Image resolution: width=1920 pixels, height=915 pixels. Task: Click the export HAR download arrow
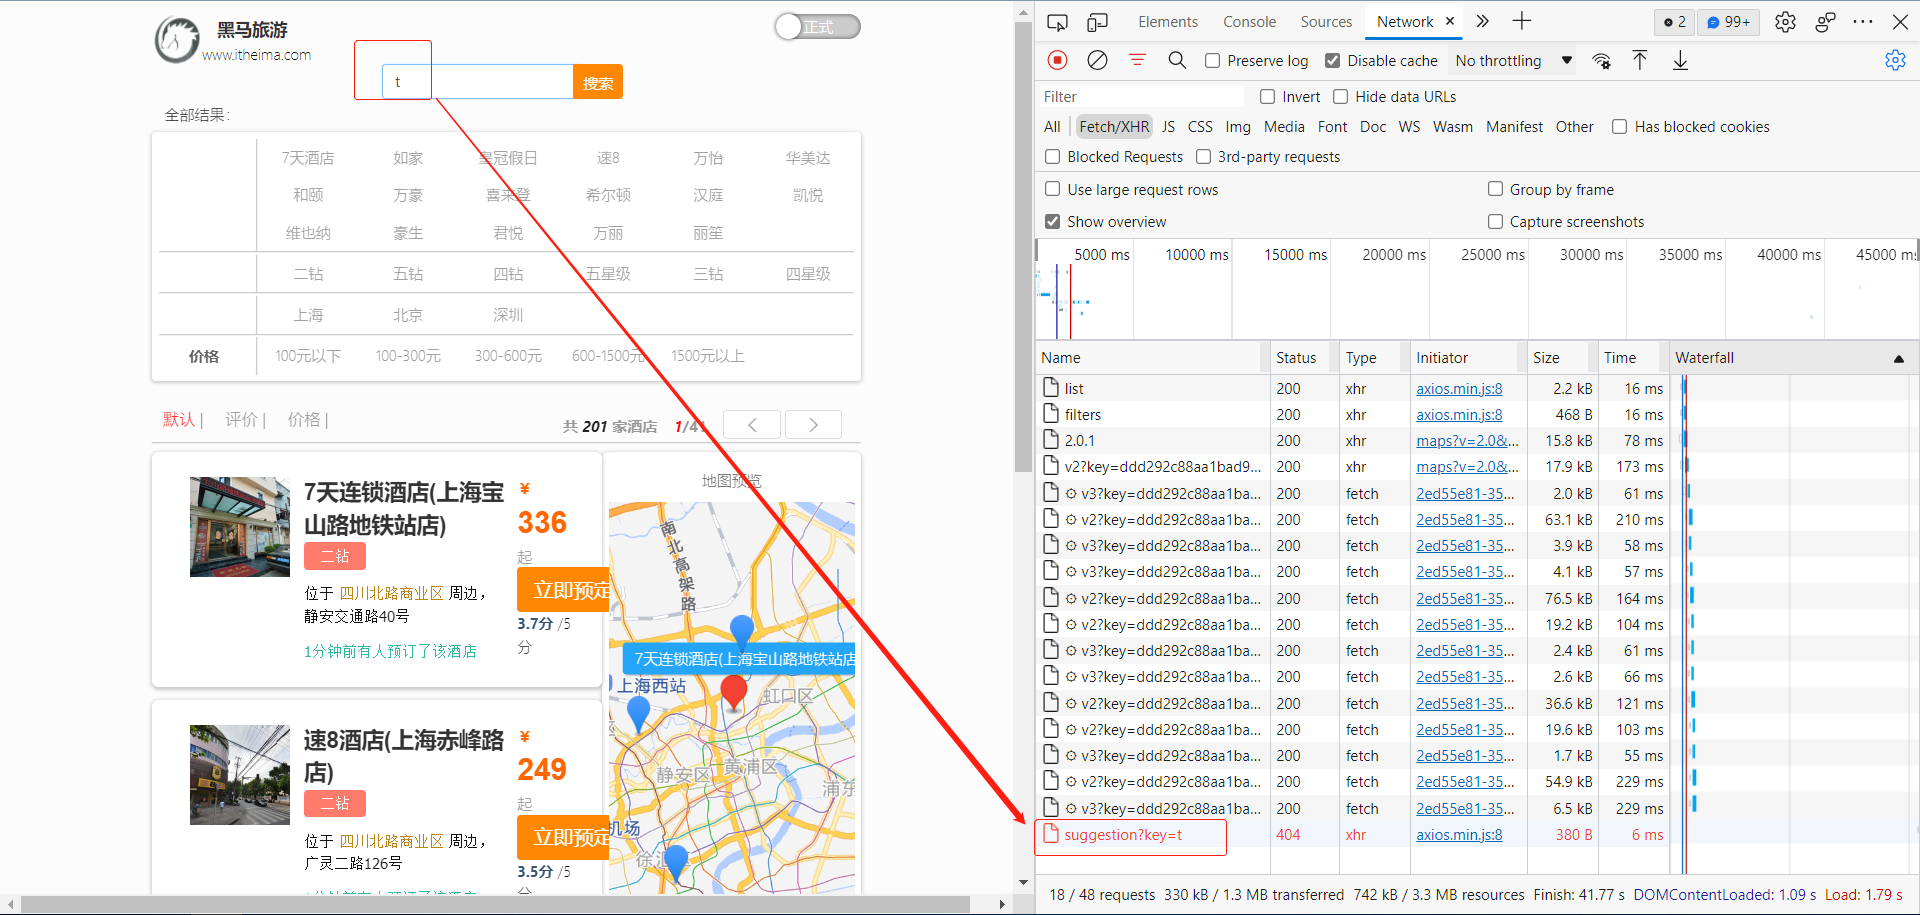(1680, 60)
